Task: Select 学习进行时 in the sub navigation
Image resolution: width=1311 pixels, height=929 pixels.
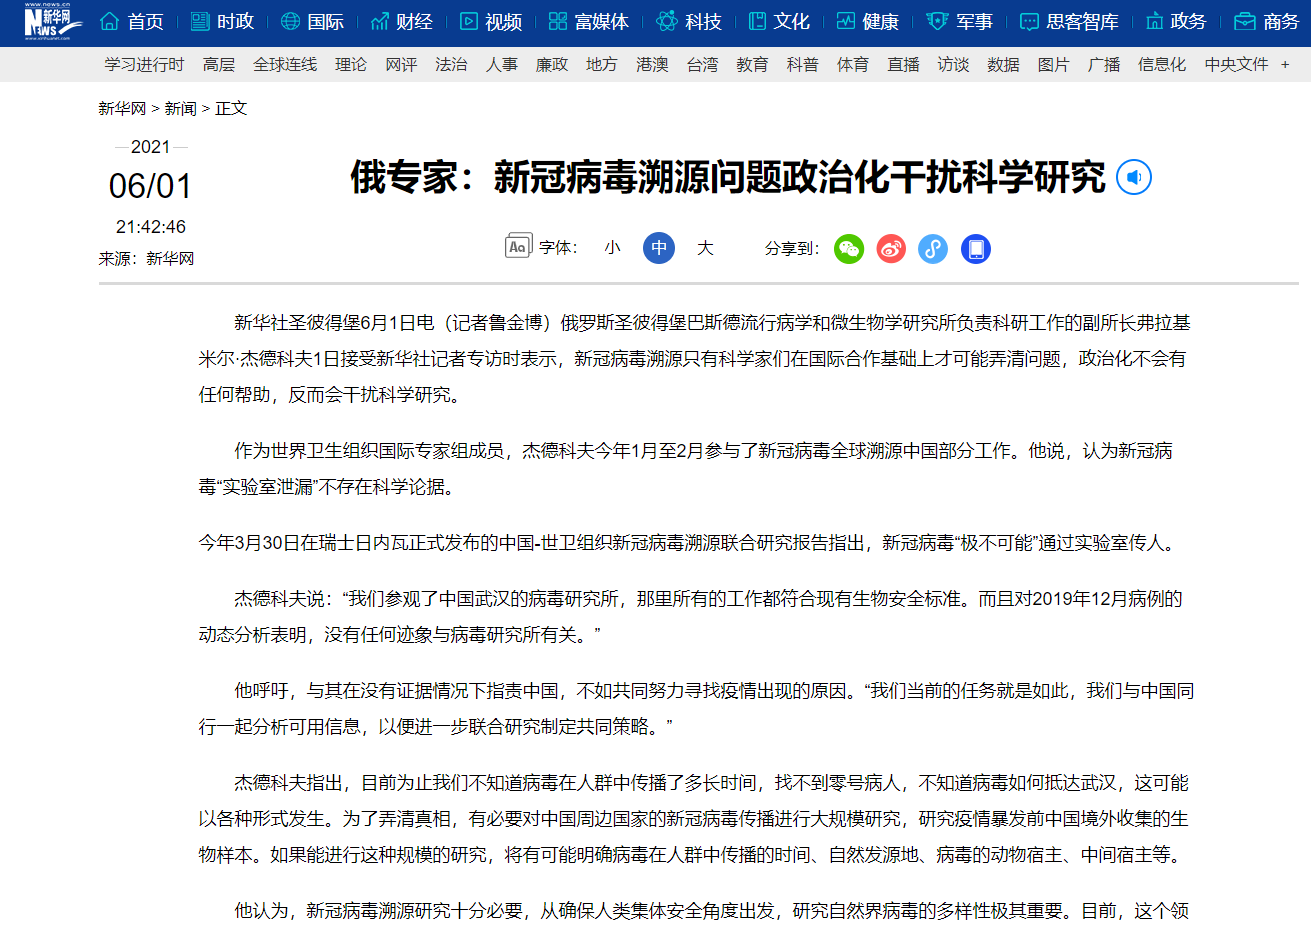Action: click(x=144, y=65)
